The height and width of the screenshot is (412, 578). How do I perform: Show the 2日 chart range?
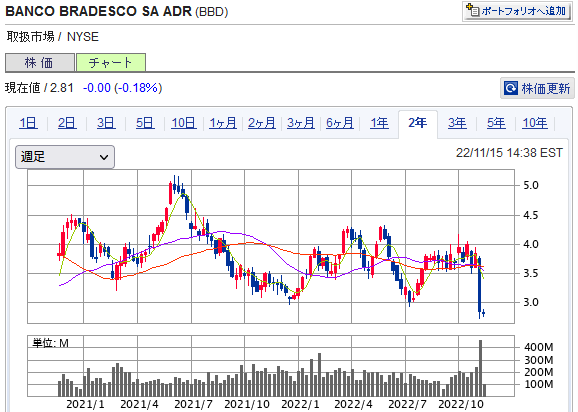click(67, 123)
